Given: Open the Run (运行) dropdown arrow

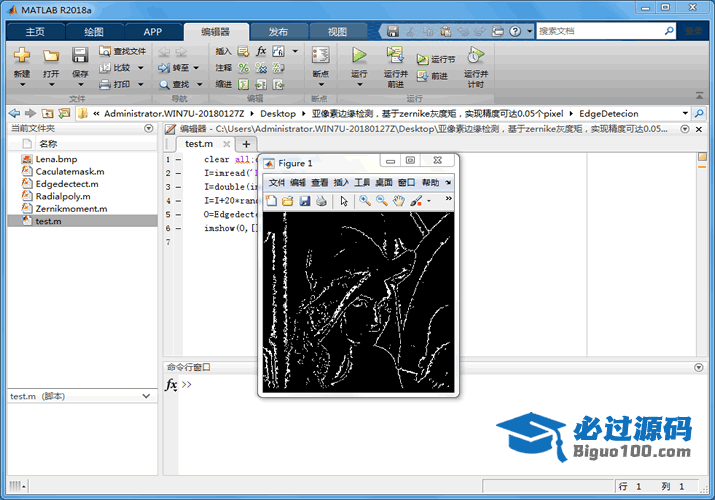Looking at the screenshot, I should pyautogui.click(x=359, y=84).
